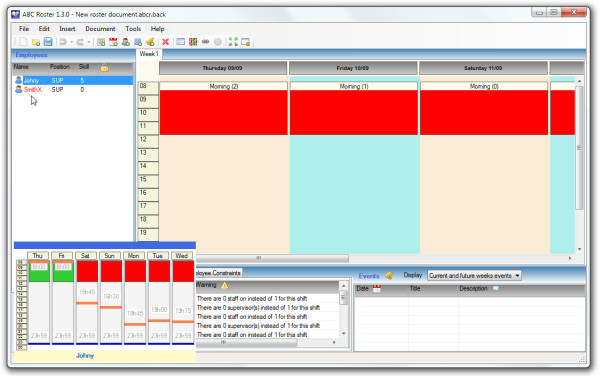Click the chain link icon in toolbar
This screenshot has height=378, width=600.
coord(205,42)
